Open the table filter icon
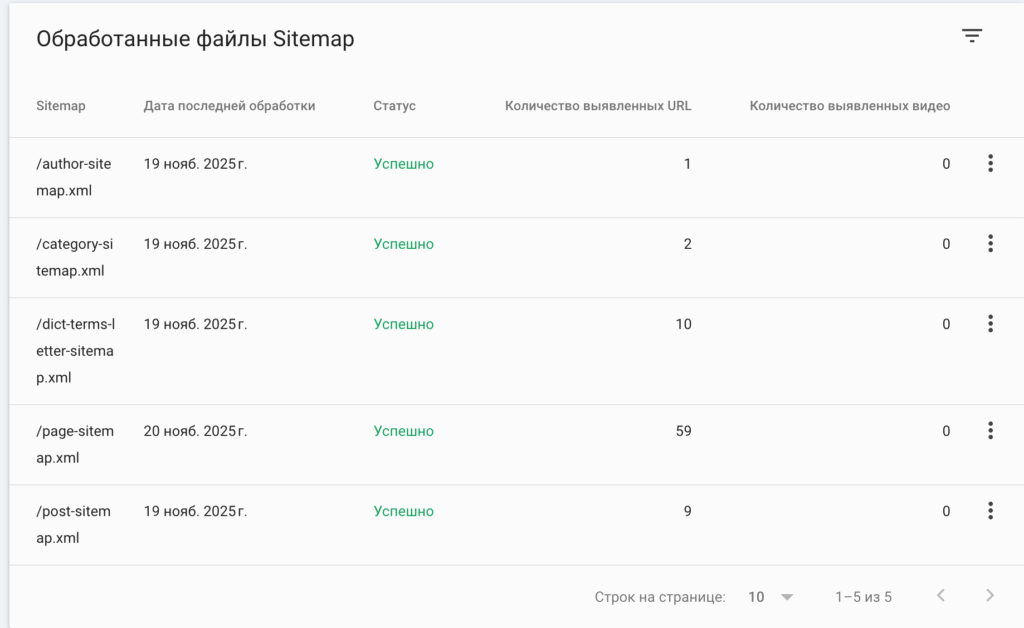This screenshot has width=1024, height=628. coord(972,36)
